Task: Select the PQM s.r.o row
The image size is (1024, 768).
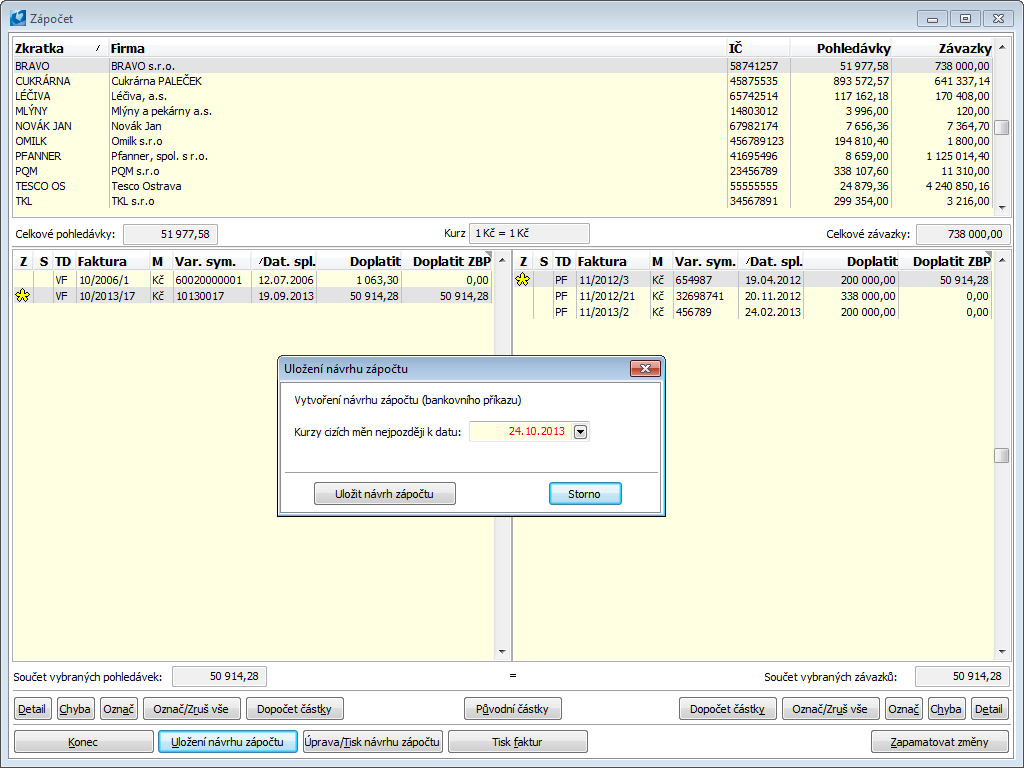Action: [503, 171]
